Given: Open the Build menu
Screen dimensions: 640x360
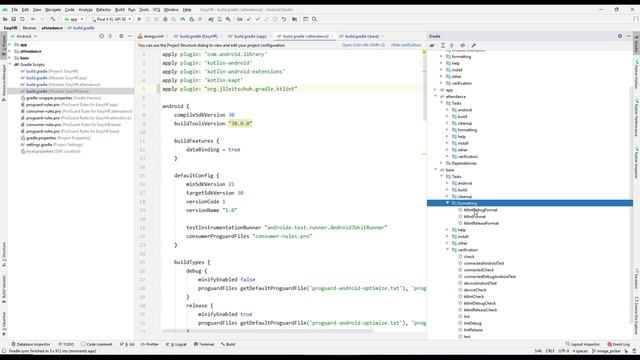Looking at the screenshot, I should pos(120,9).
